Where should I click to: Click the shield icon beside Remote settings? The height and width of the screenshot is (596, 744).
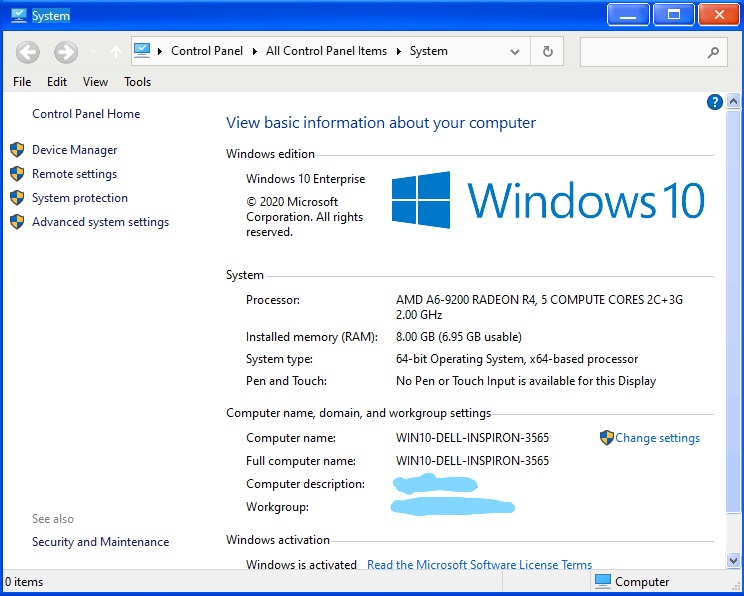[x=17, y=174]
